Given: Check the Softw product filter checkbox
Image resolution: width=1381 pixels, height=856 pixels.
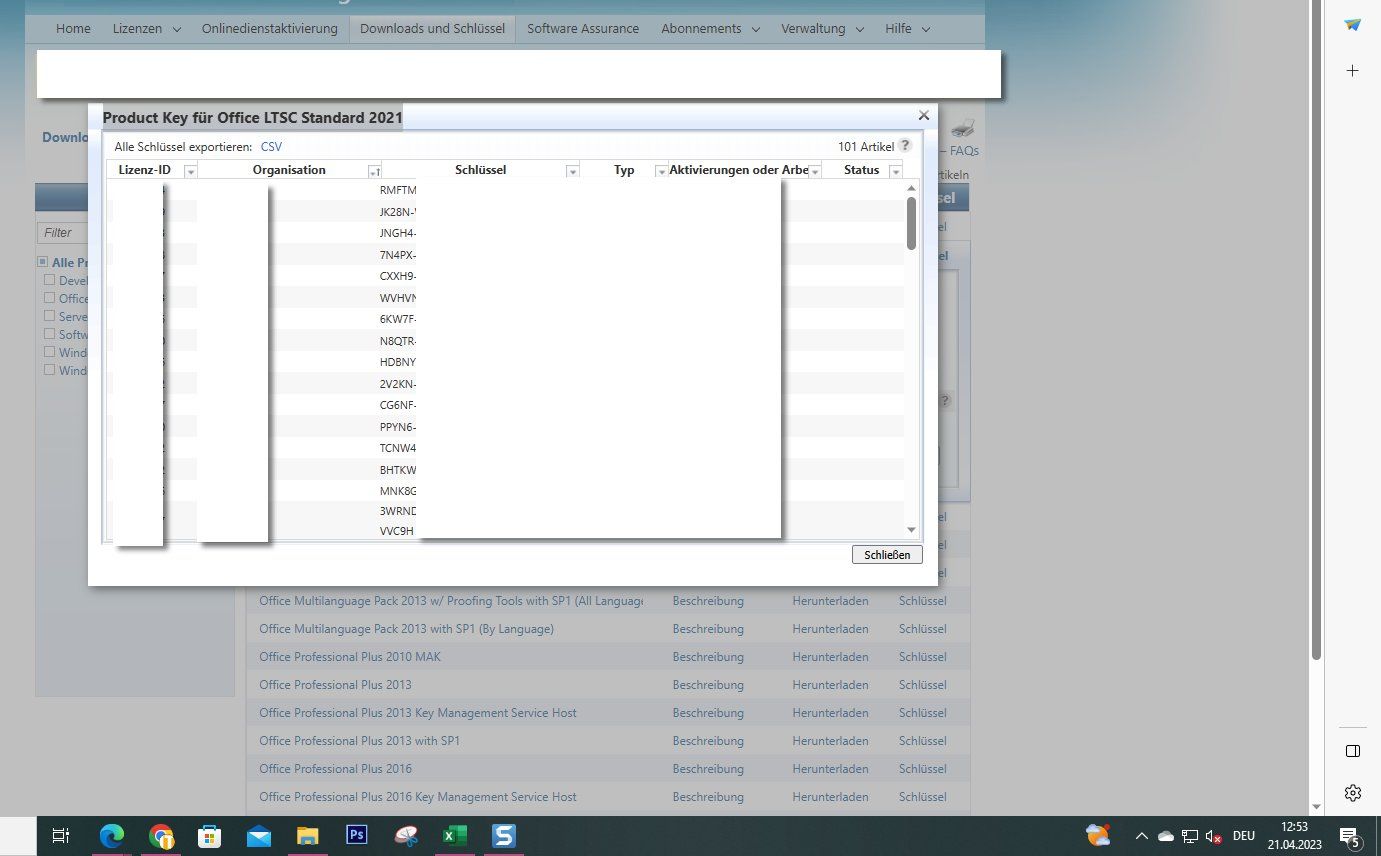Looking at the screenshot, I should pyautogui.click(x=49, y=334).
